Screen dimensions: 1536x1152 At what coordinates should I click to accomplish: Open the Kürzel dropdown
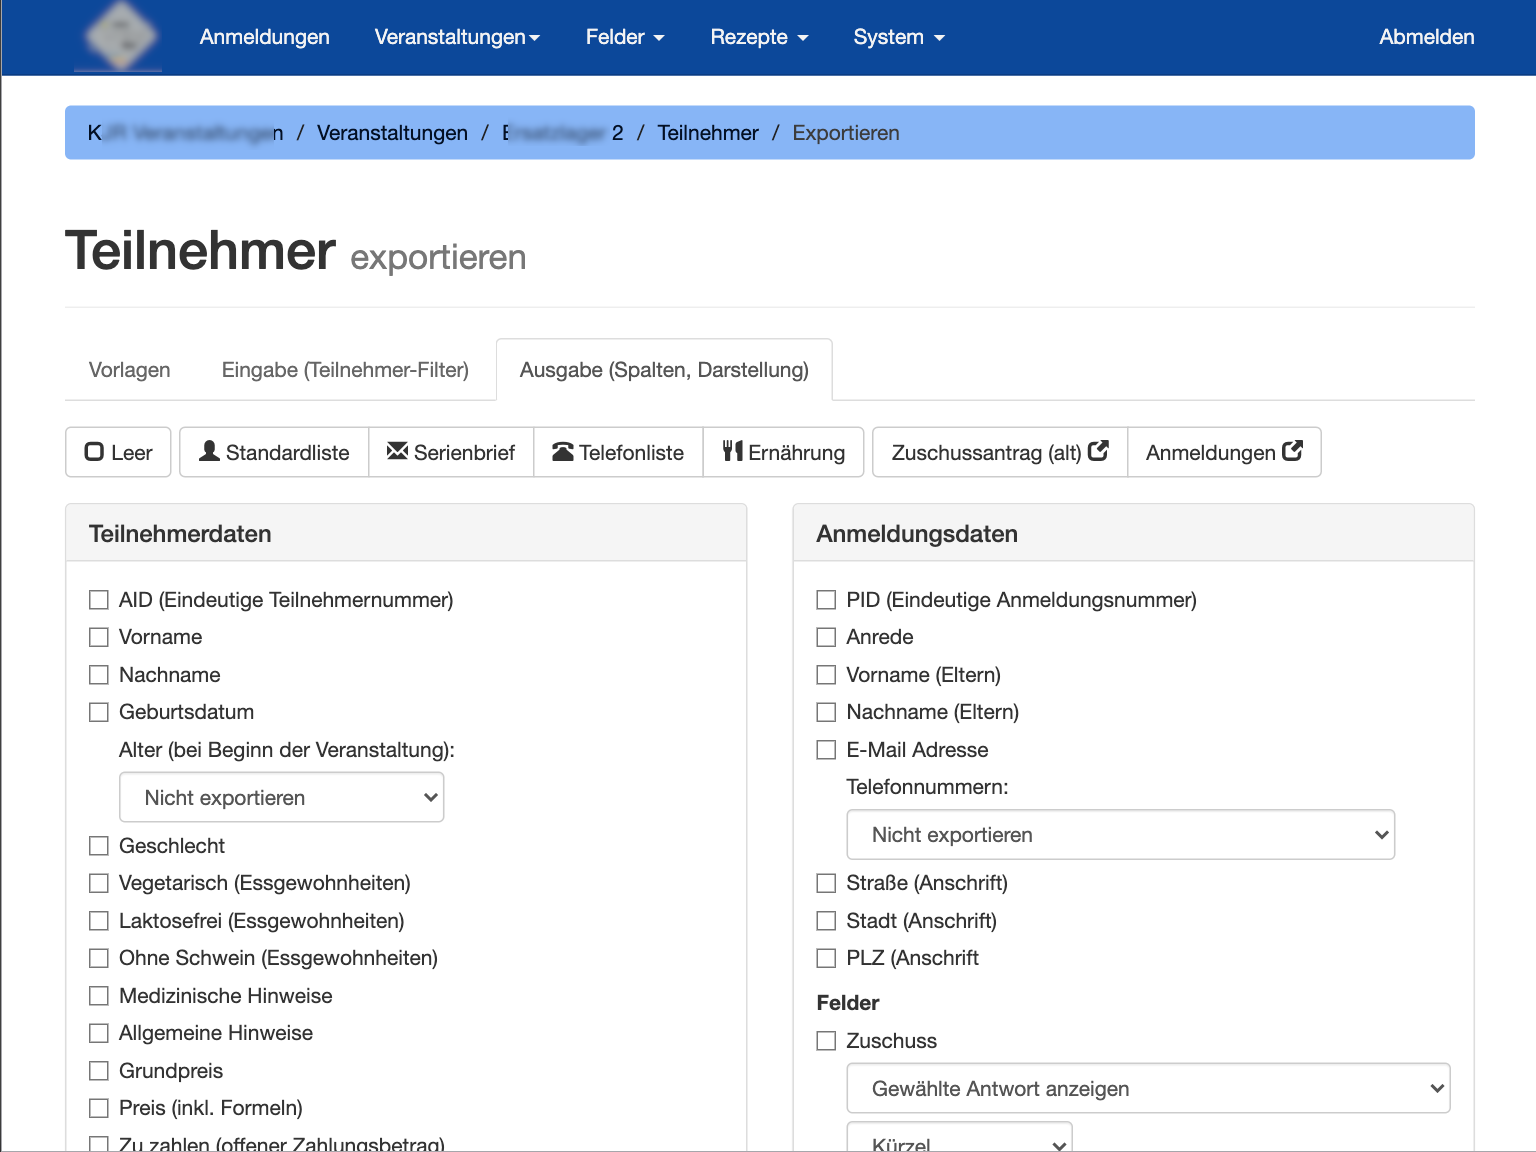click(959, 1138)
